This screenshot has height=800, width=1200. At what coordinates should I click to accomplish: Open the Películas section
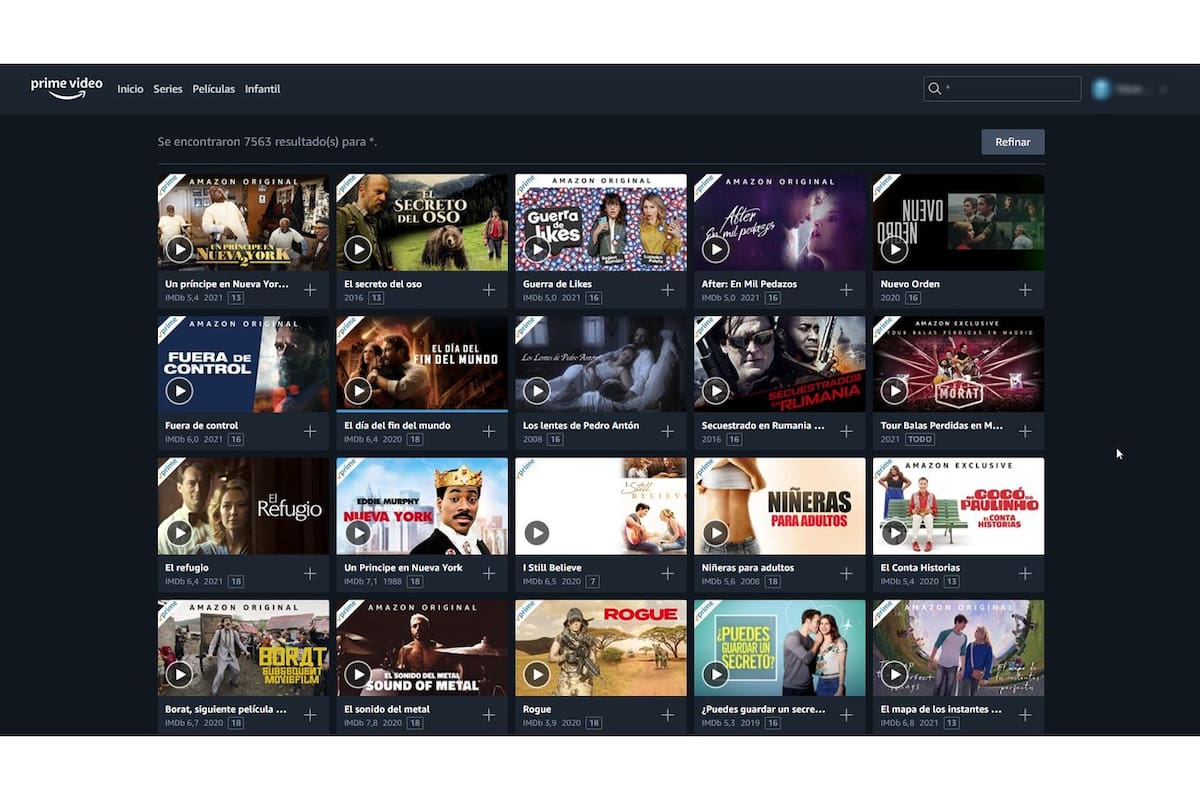point(213,89)
